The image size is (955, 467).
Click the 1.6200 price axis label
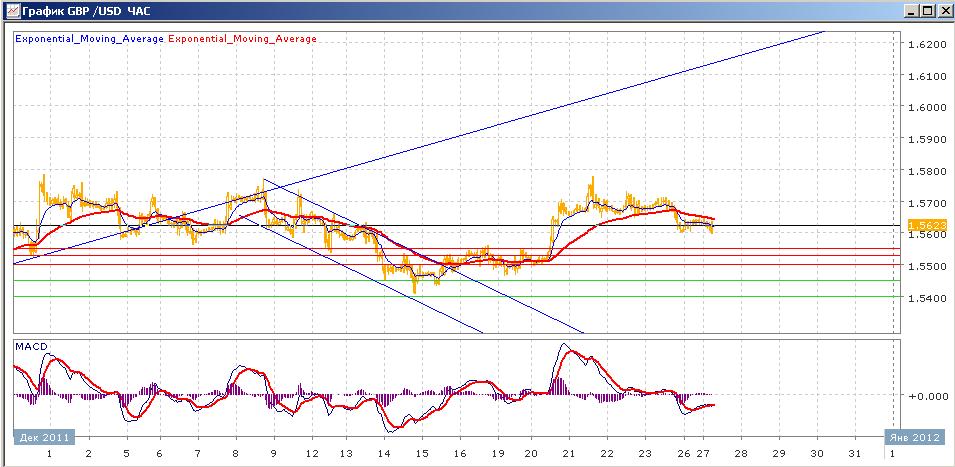925,44
